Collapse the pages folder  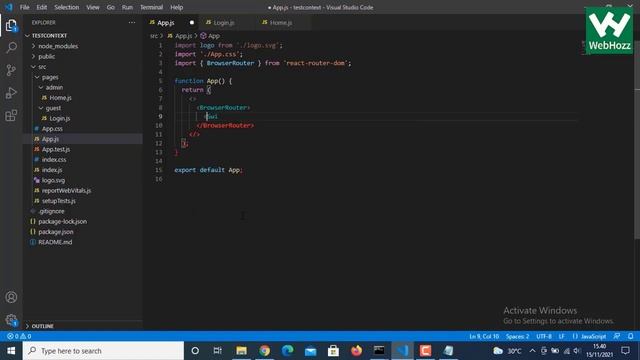click(x=37, y=77)
